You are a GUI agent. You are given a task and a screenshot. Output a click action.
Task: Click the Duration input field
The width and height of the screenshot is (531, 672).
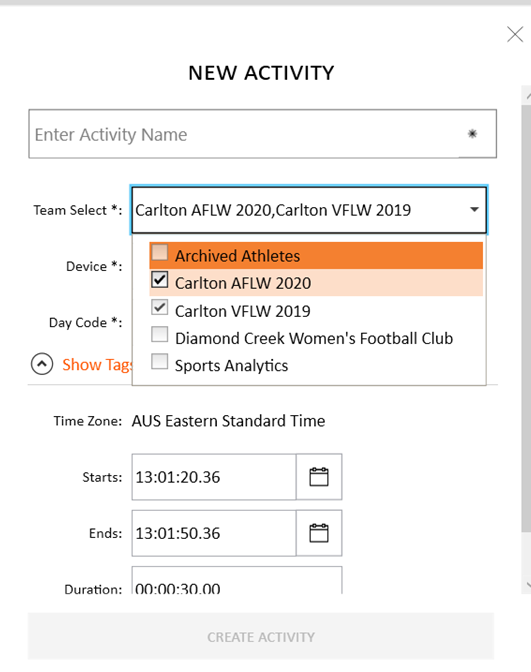(237, 581)
